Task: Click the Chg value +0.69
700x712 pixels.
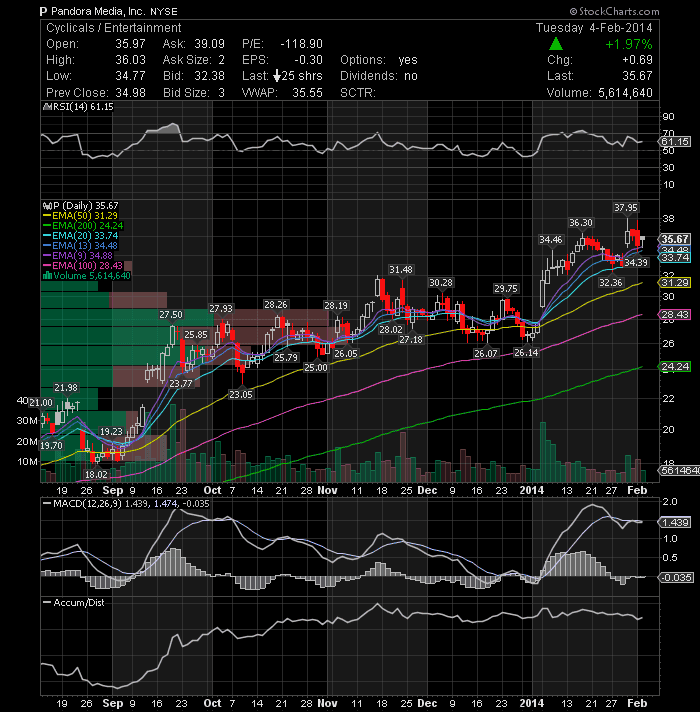Action: tap(637, 60)
